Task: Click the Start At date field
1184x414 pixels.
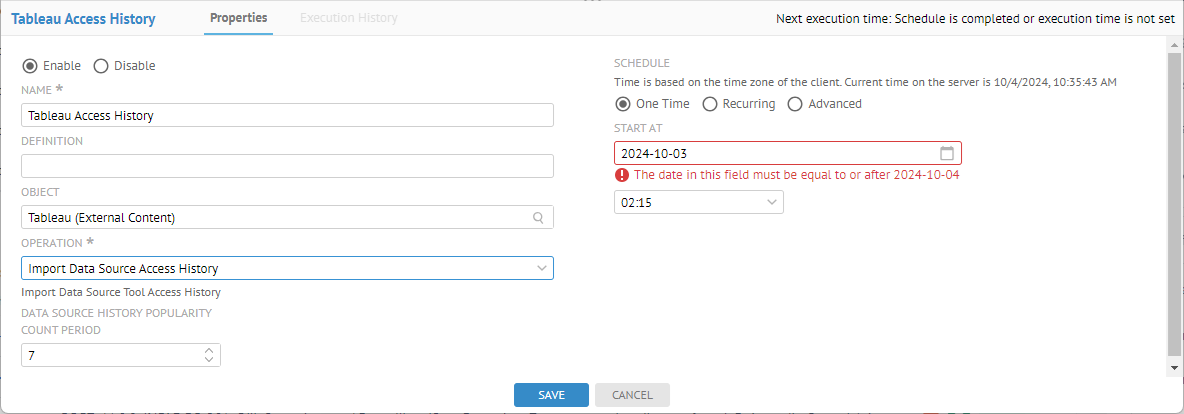Action: [775, 153]
